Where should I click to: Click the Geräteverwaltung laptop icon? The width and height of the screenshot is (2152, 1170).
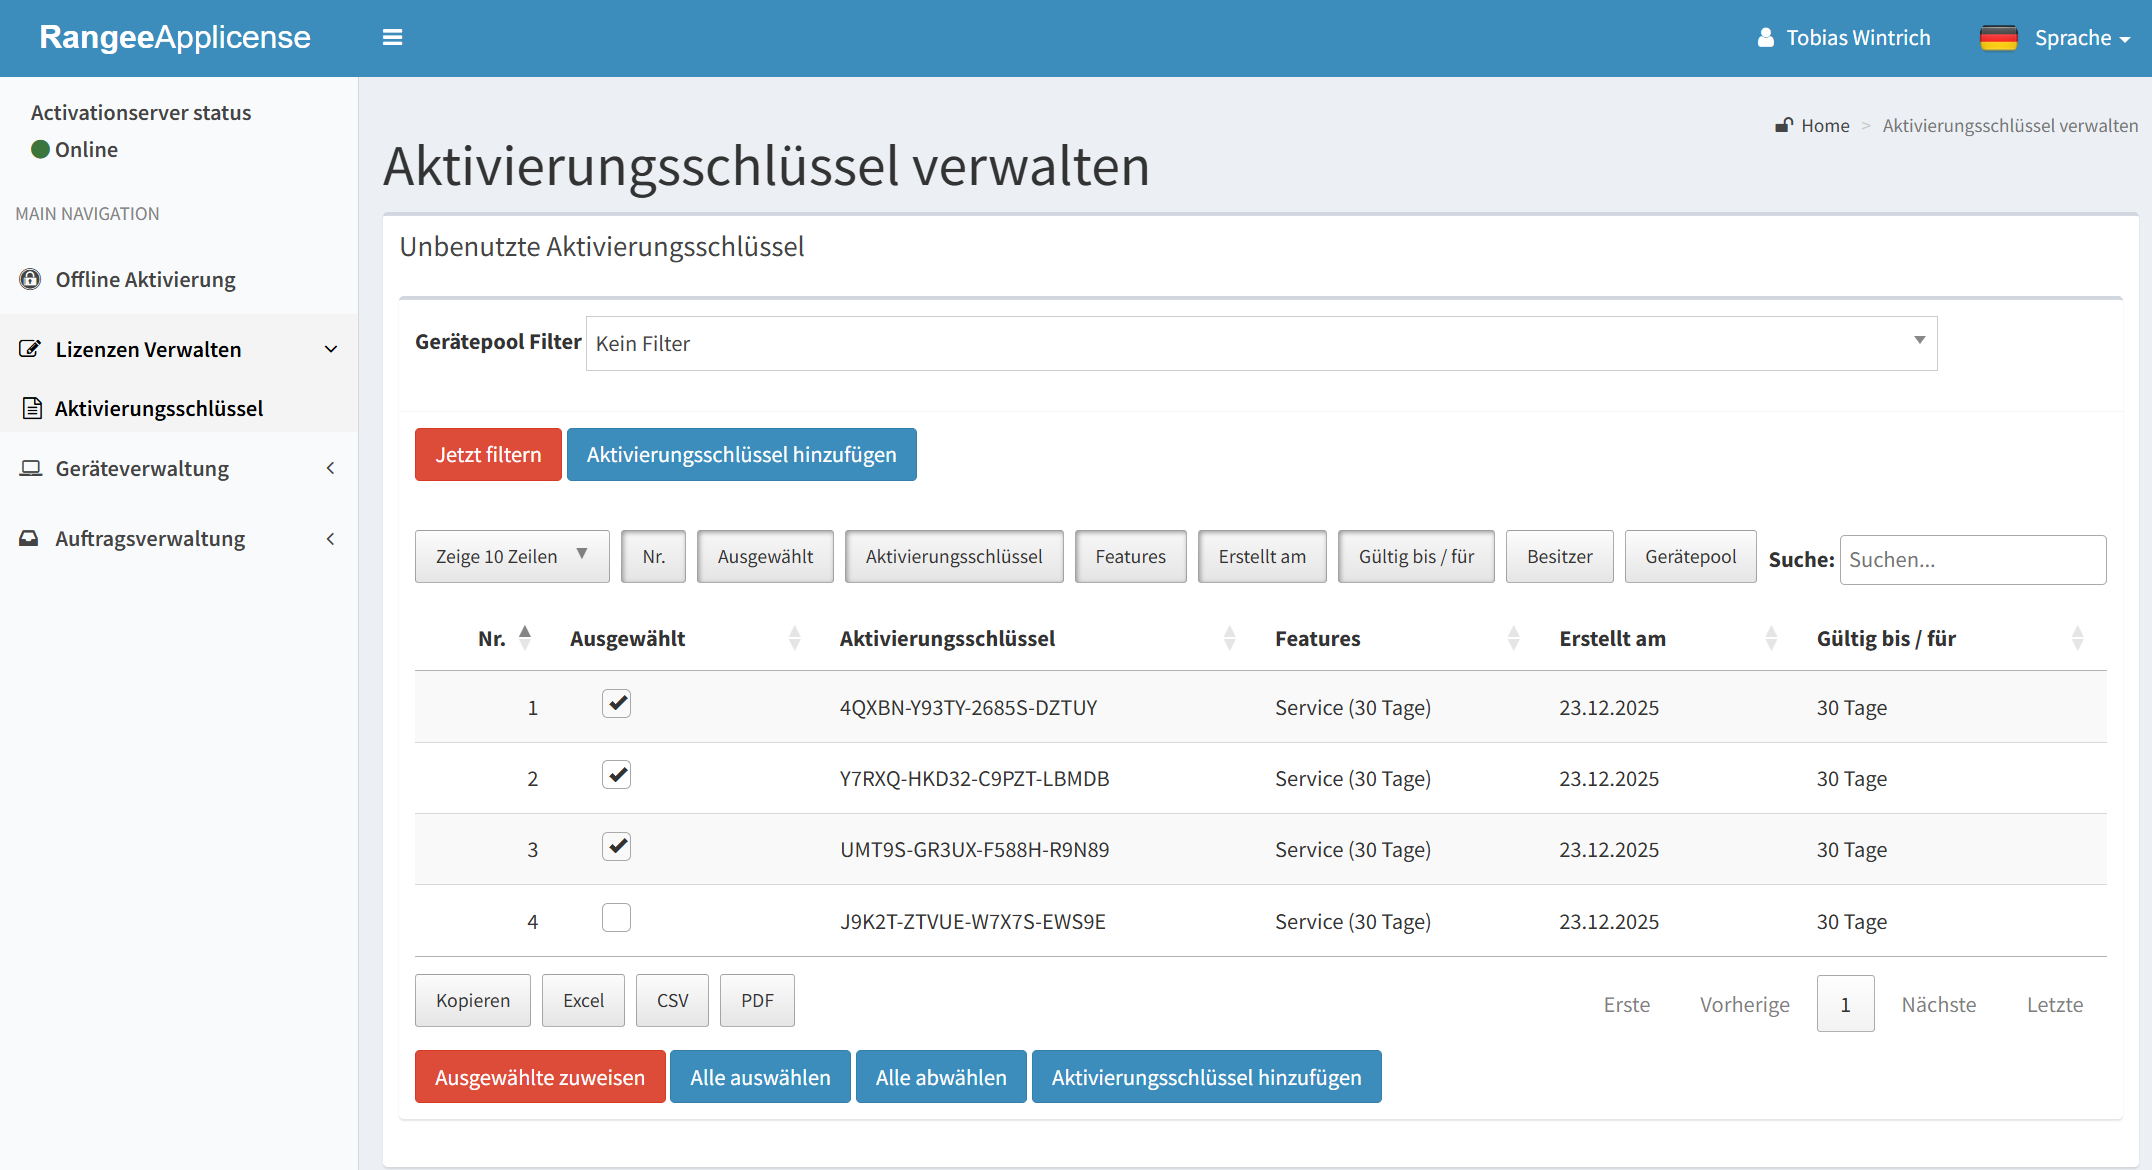tap(30, 468)
